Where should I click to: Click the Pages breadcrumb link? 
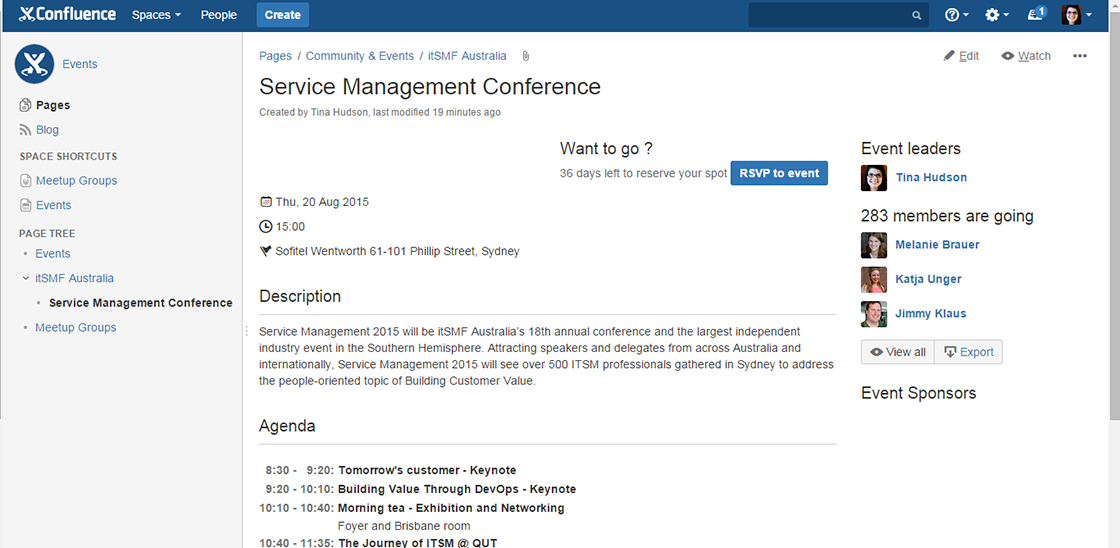275,56
